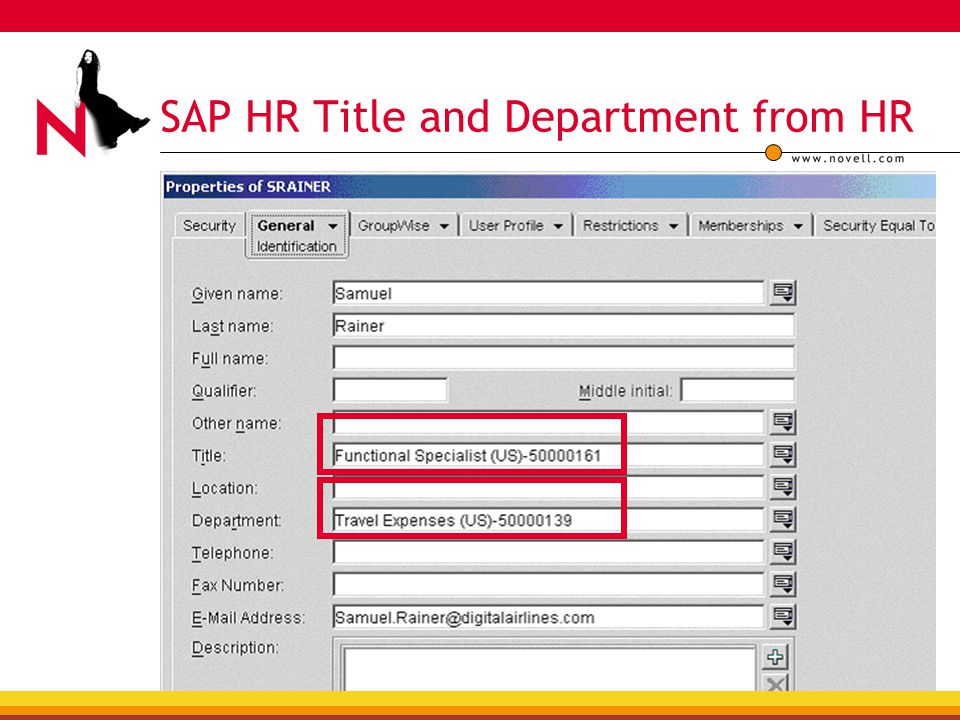Click the empty Fax Number field
The image size is (960, 720).
coord(549,585)
